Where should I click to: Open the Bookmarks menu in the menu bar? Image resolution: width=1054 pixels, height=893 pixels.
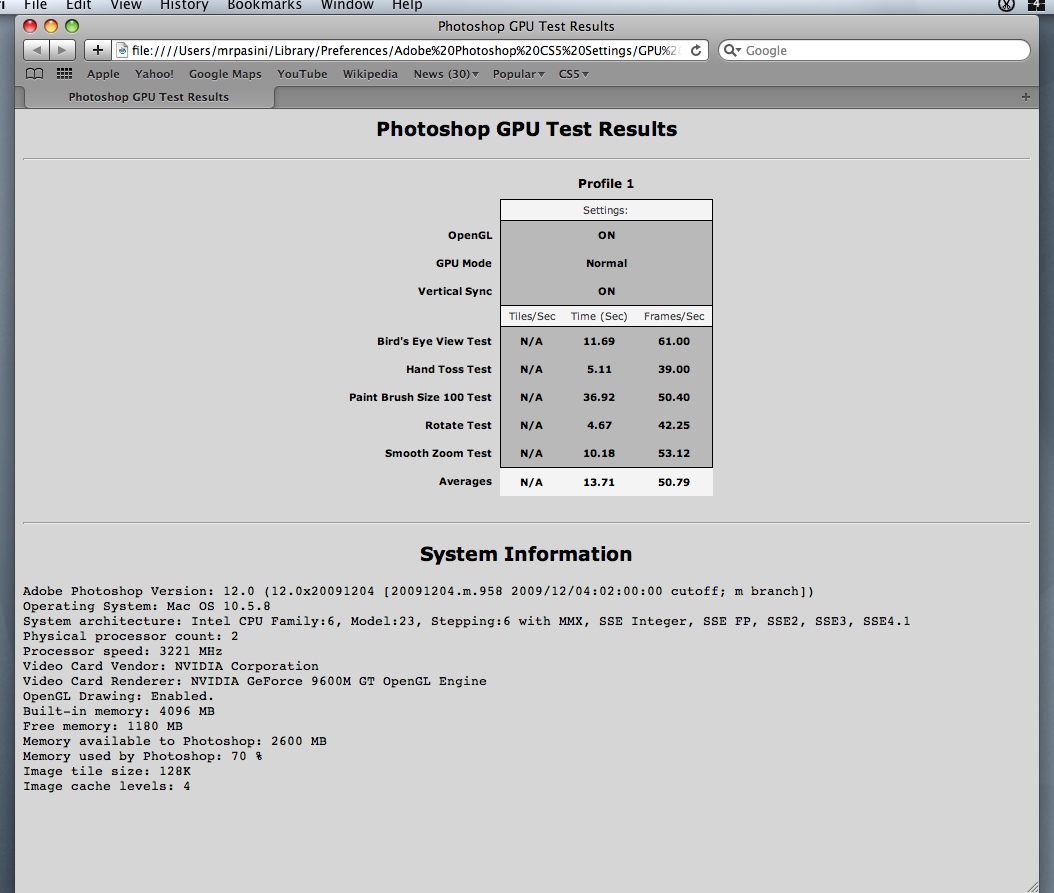(x=264, y=5)
